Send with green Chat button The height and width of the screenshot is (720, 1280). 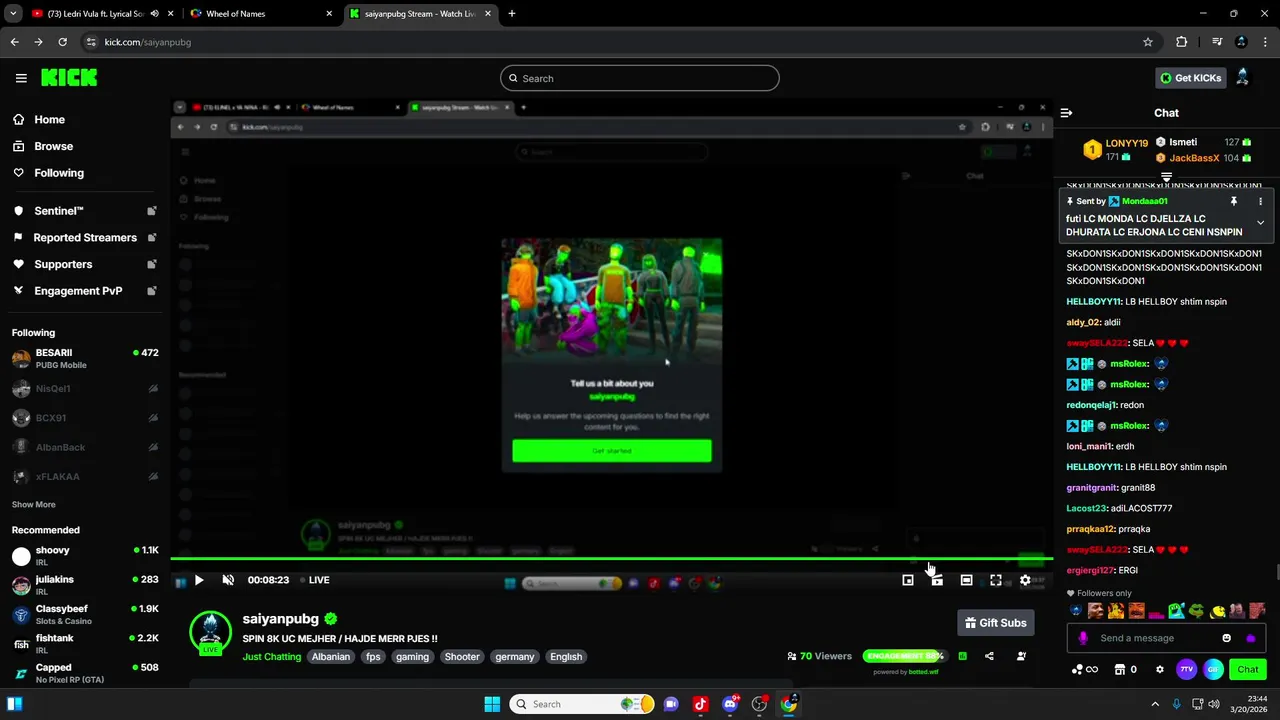click(x=1248, y=669)
